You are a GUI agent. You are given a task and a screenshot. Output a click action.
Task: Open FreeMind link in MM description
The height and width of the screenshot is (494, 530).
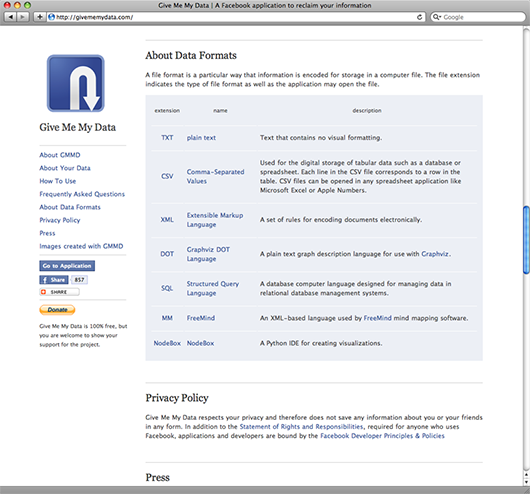(x=378, y=318)
